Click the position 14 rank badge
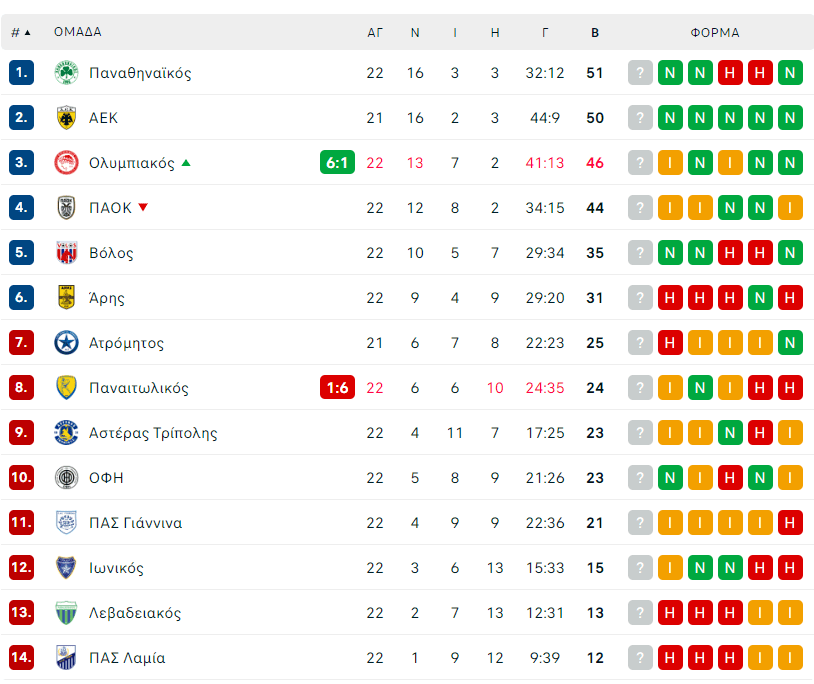This screenshot has width=814, height=684. [x=22, y=658]
